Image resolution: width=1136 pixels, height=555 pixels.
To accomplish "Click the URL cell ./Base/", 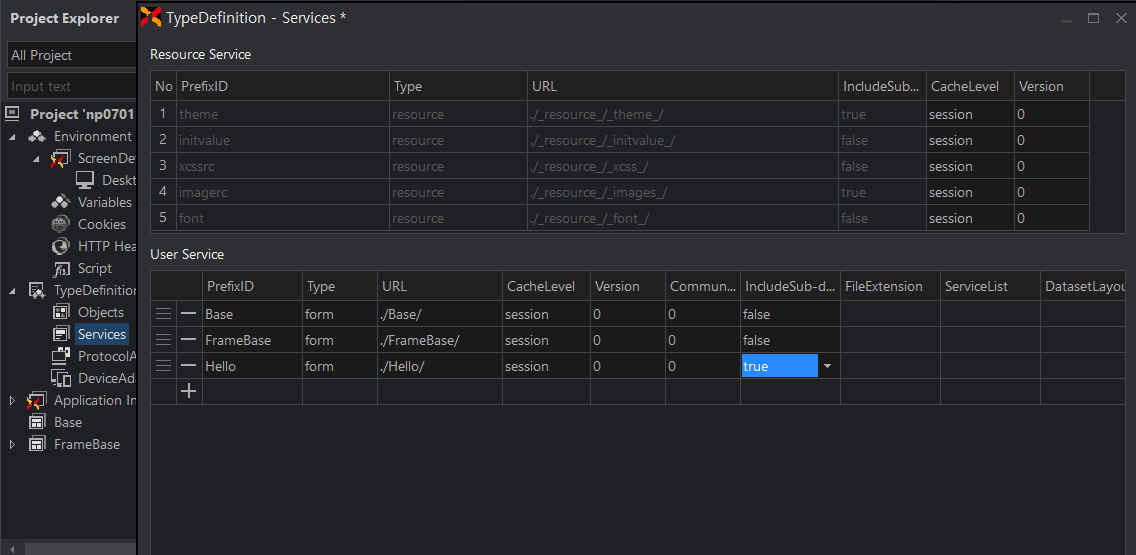I will [440, 314].
